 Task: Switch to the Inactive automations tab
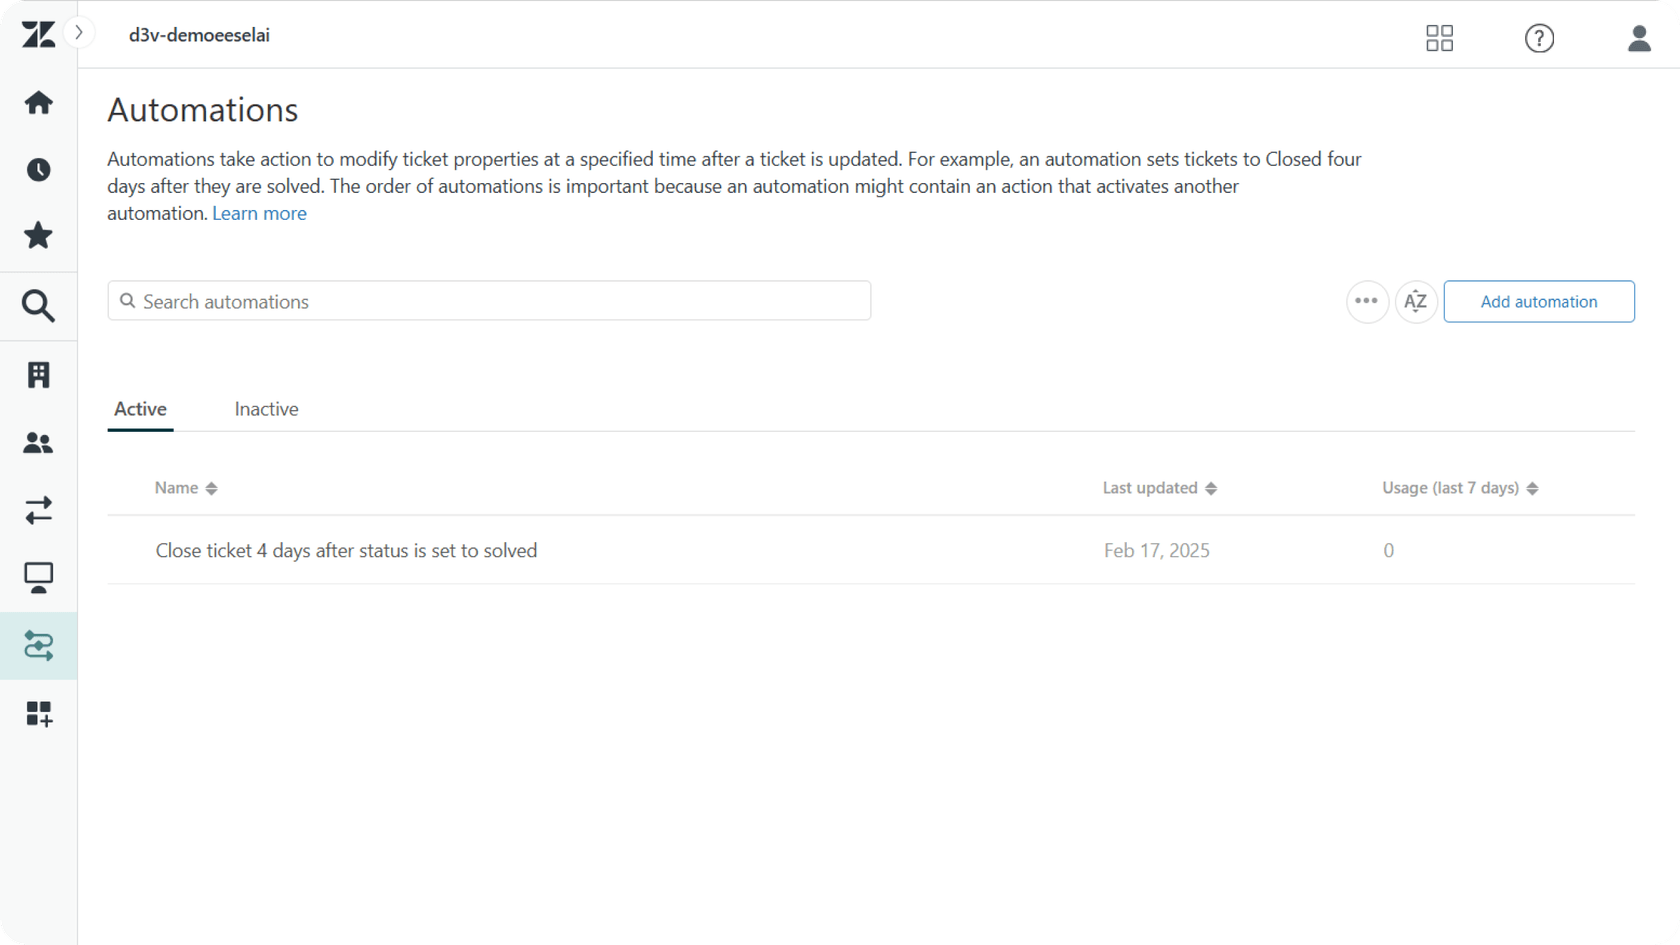tap(266, 409)
